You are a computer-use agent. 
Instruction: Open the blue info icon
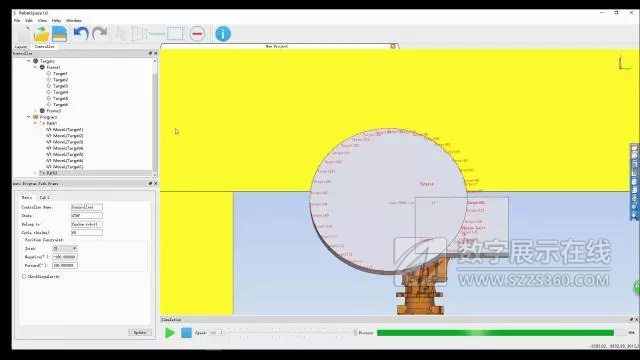pos(223,33)
